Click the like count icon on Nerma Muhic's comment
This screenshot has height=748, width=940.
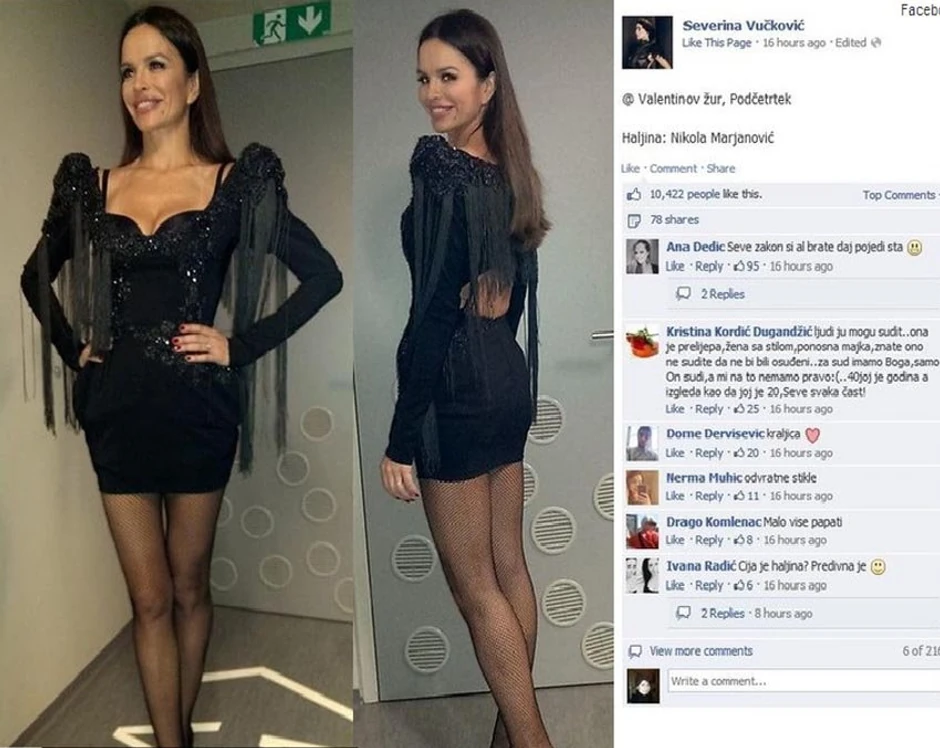[739, 496]
